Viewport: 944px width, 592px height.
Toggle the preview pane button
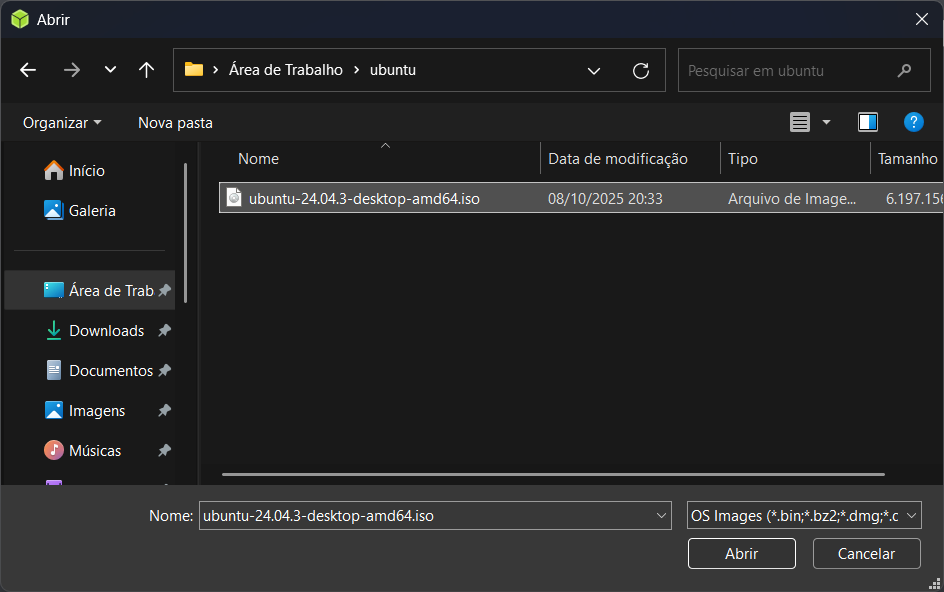click(867, 122)
